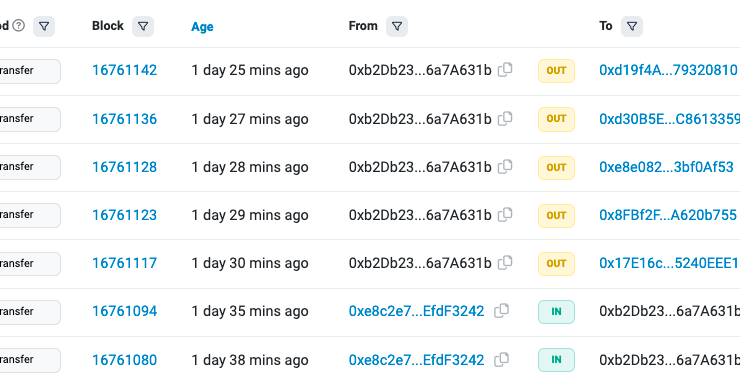The image size is (740, 380).
Task: Open block 16761094
Action: point(124,312)
